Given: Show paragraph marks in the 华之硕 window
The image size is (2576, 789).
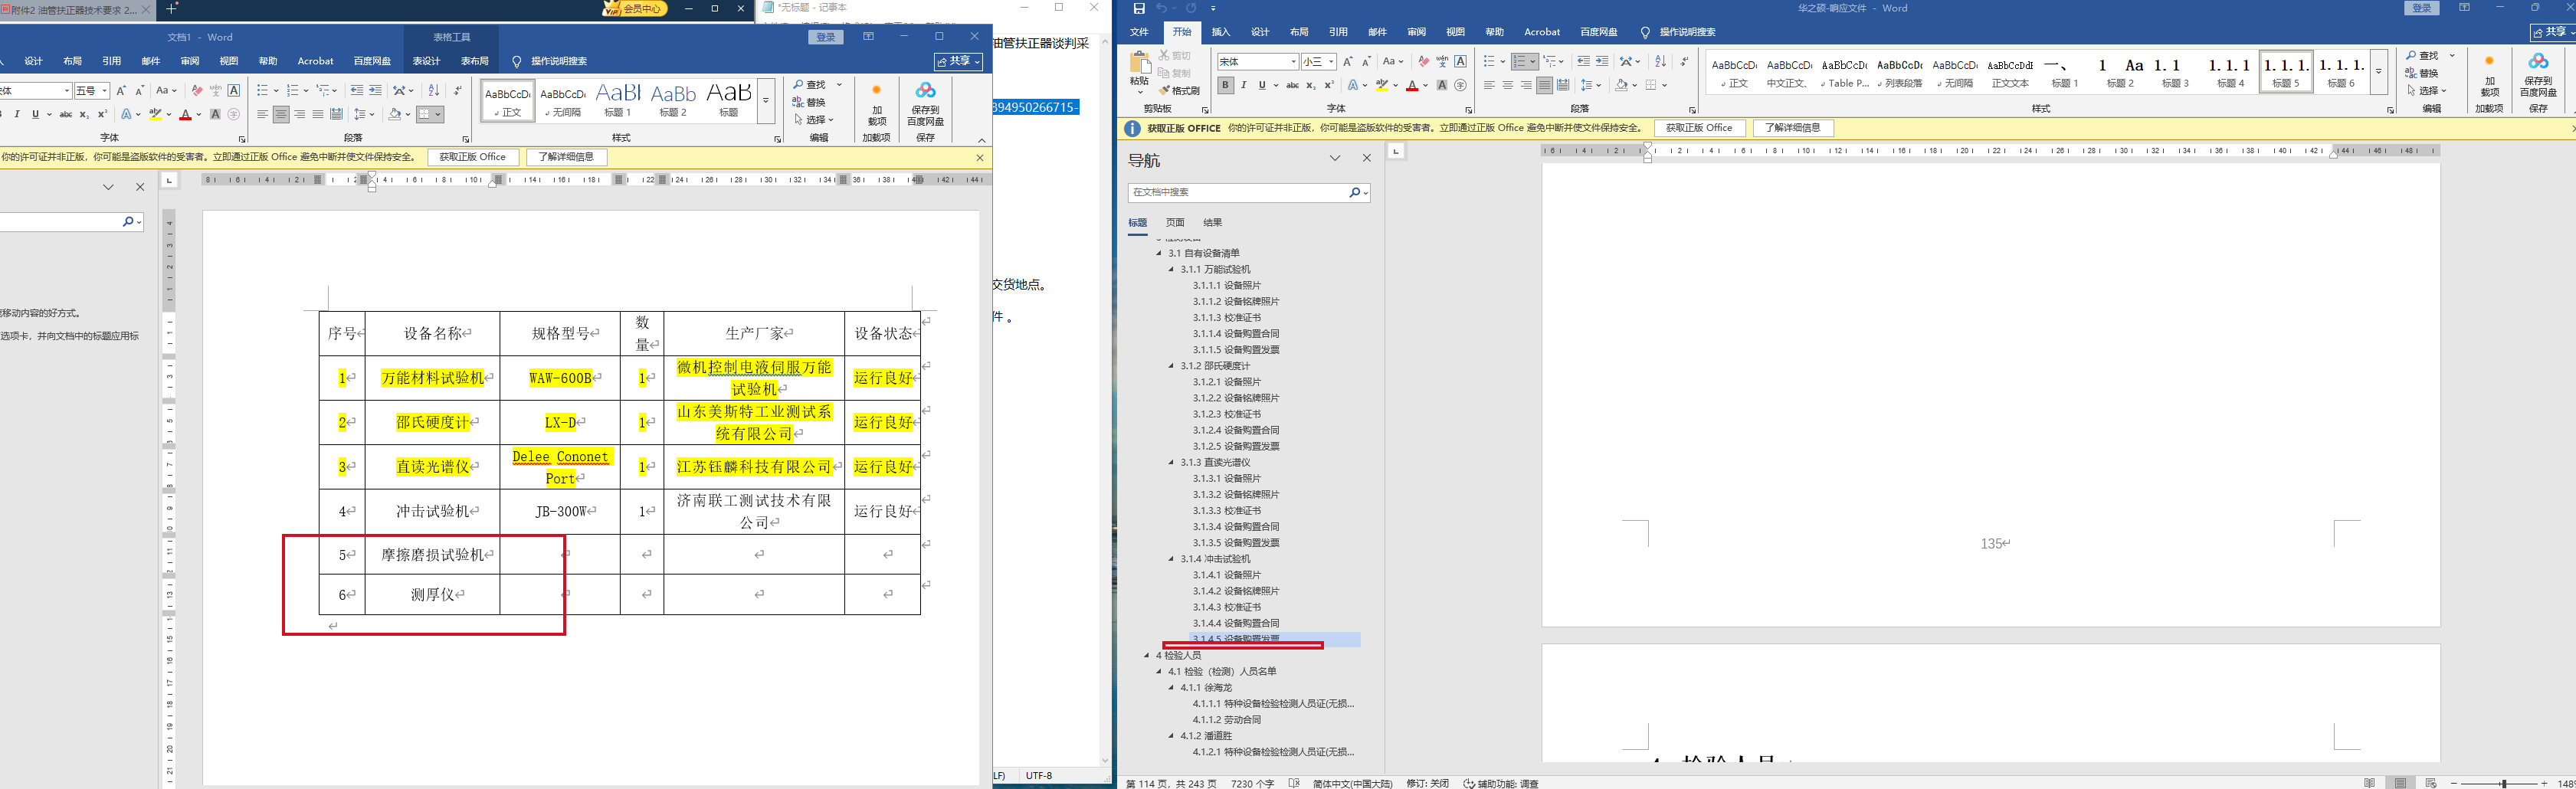Looking at the screenshot, I should click(1685, 61).
